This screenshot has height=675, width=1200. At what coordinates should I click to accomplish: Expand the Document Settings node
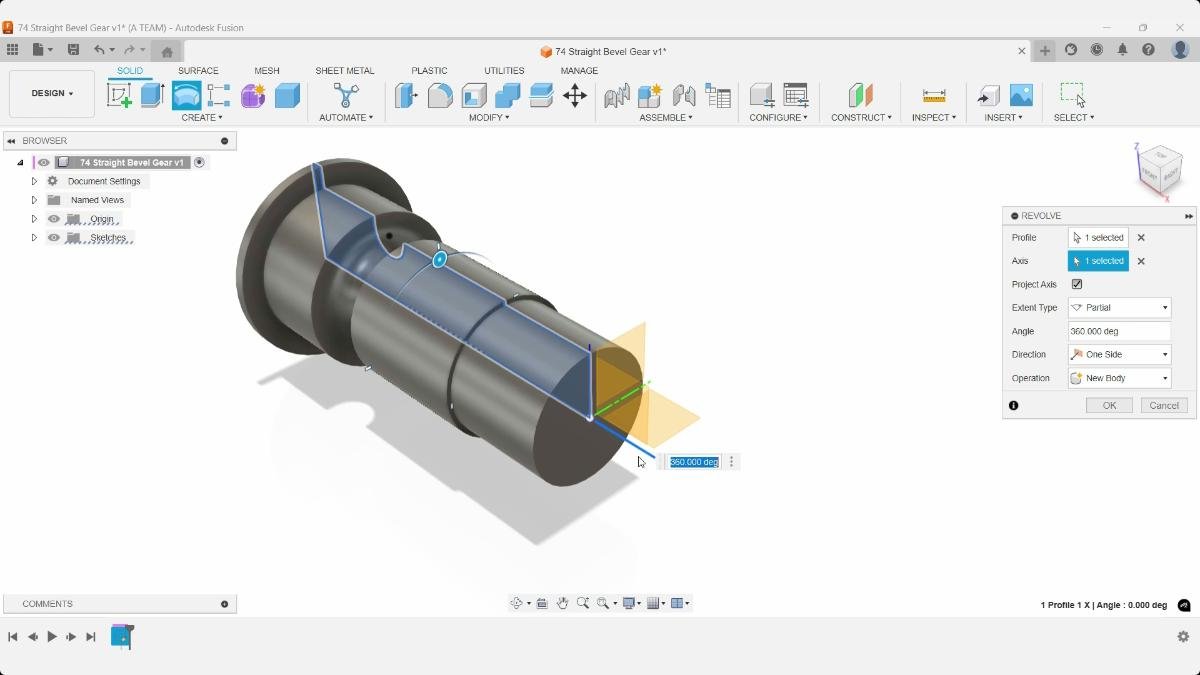(34, 181)
